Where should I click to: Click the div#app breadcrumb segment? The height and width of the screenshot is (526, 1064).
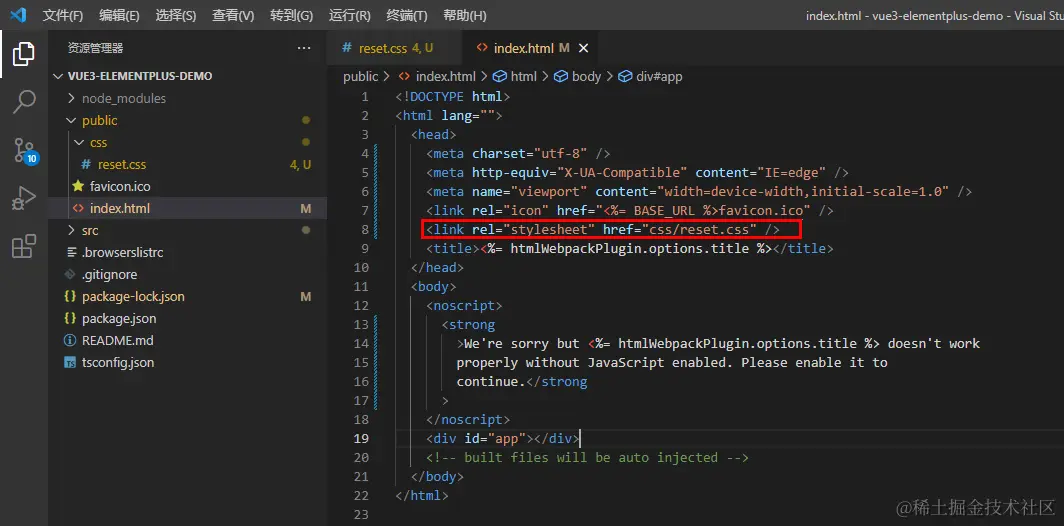(650, 77)
